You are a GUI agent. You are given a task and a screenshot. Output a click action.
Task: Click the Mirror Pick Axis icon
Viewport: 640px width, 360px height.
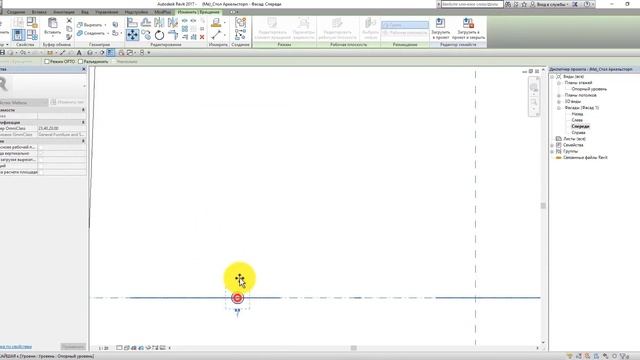pyautogui.click(x=159, y=23)
